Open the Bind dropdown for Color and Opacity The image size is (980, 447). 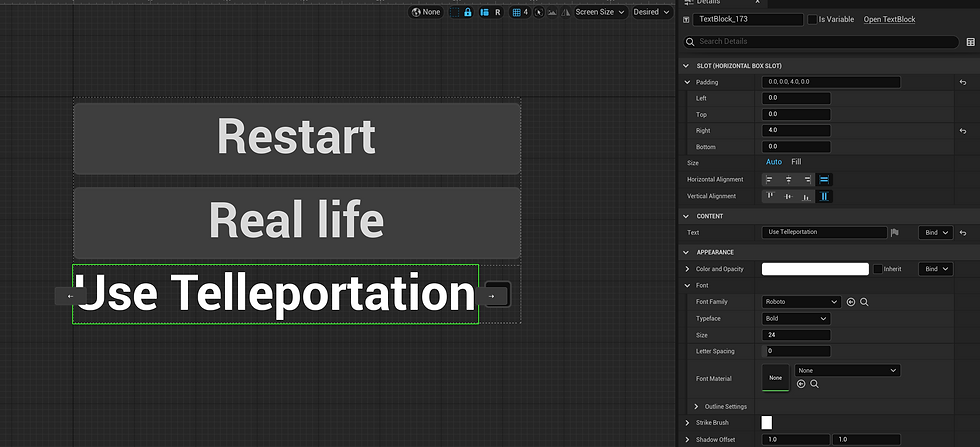pyautogui.click(x=936, y=269)
